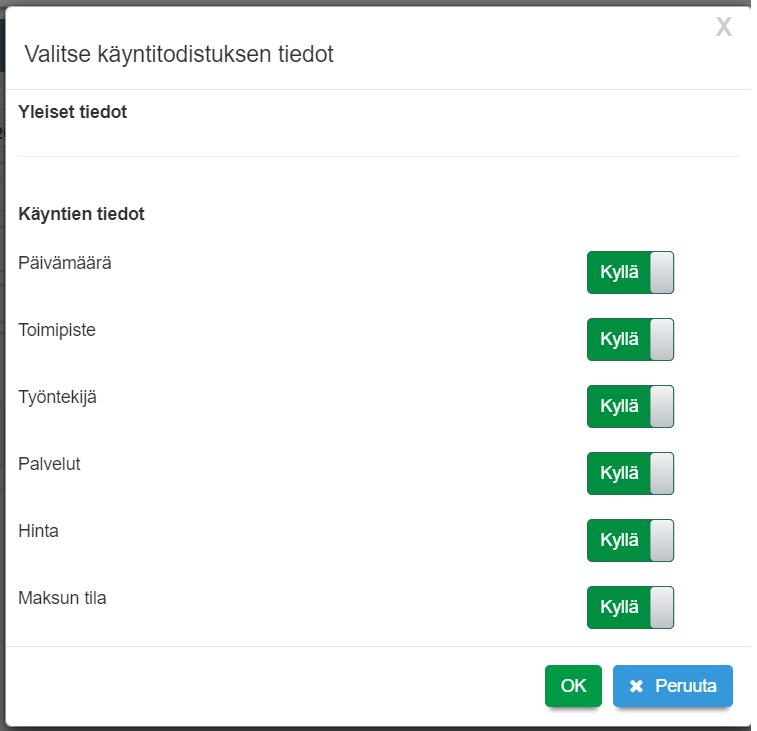757x731 pixels.
Task: Disable the Maksun tila switch
Action: tap(630, 607)
